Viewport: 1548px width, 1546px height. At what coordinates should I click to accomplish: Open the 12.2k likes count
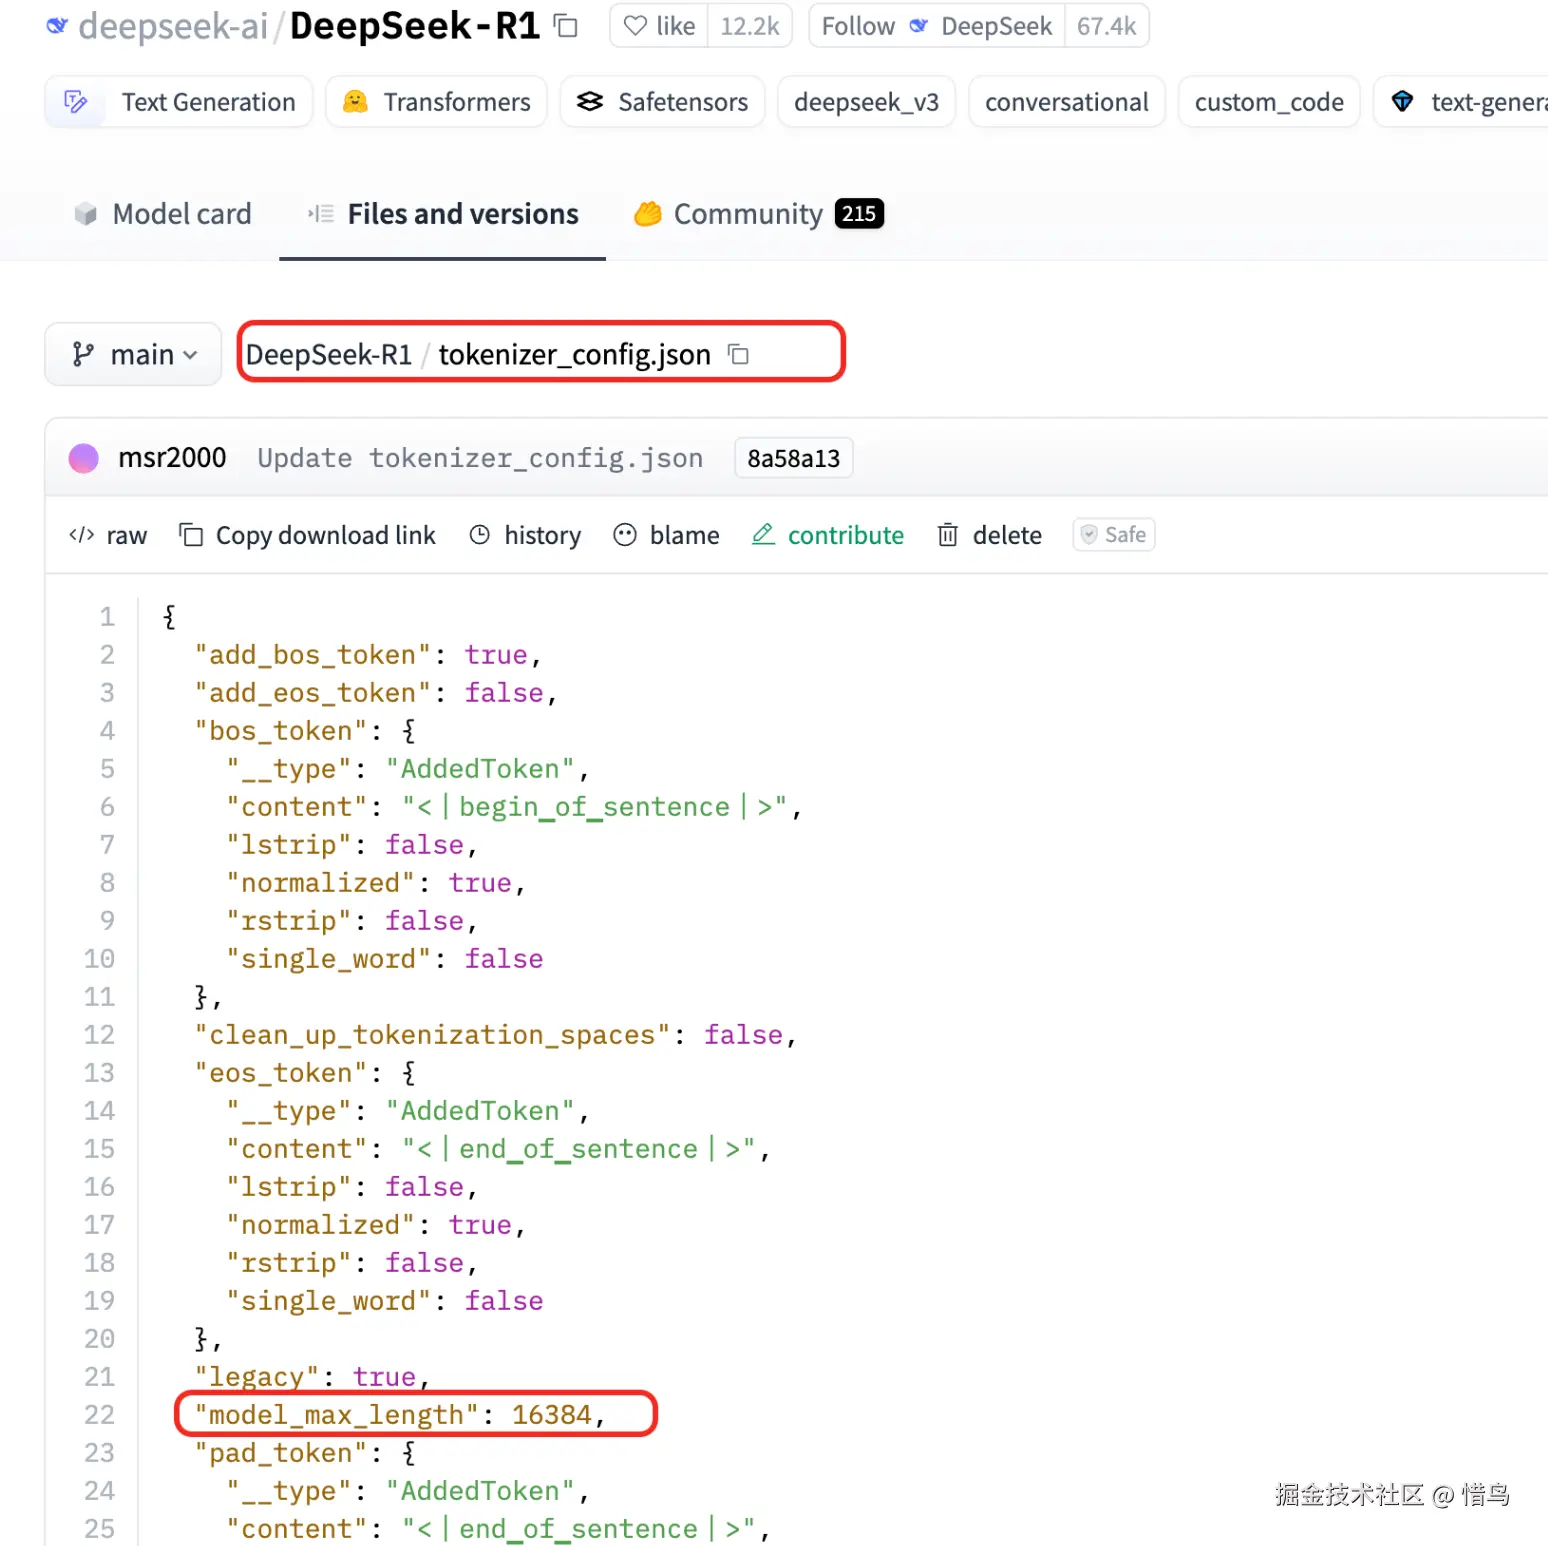coord(750,26)
